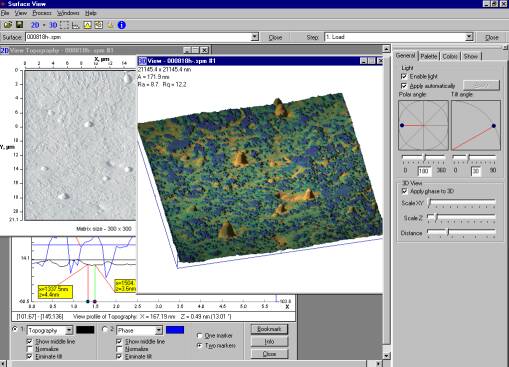This screenshot has height=367, width=509.
Task: Click the Open file toolbar icon
Action: pyautogui.click(x=8, y=25)
